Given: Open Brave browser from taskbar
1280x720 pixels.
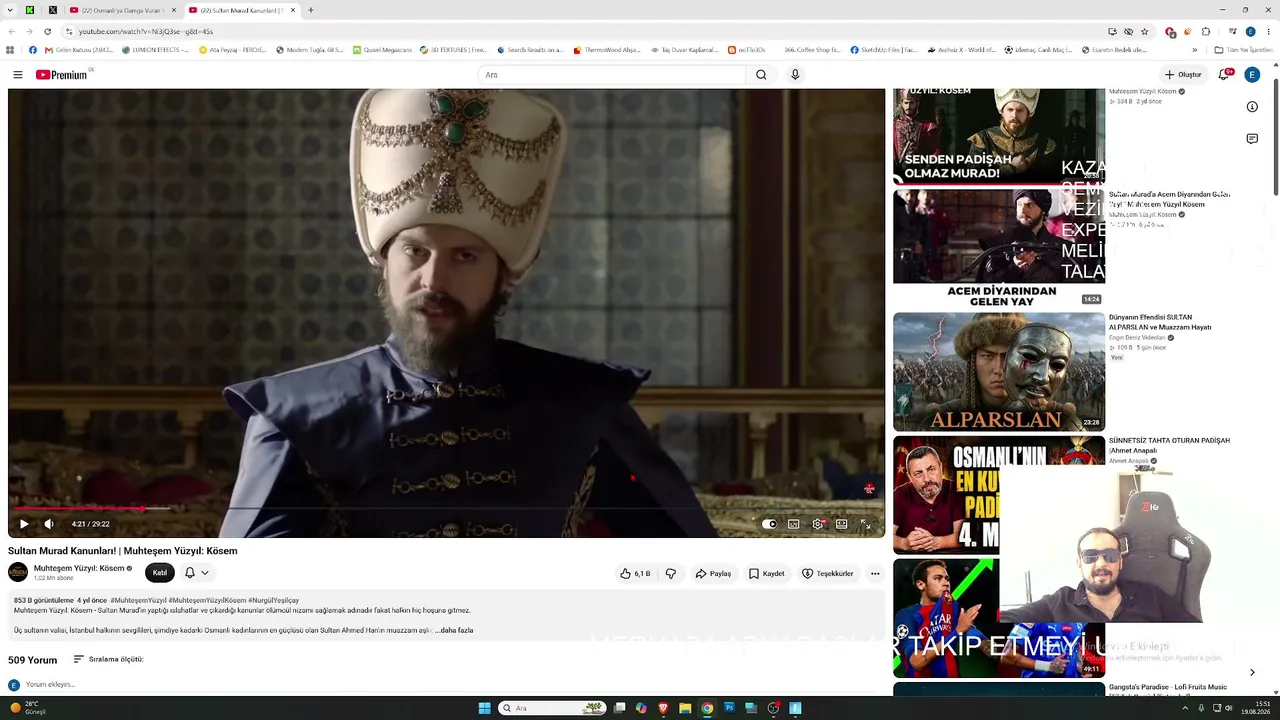Looking at the screenshot, I should click(x=663, y=708).
